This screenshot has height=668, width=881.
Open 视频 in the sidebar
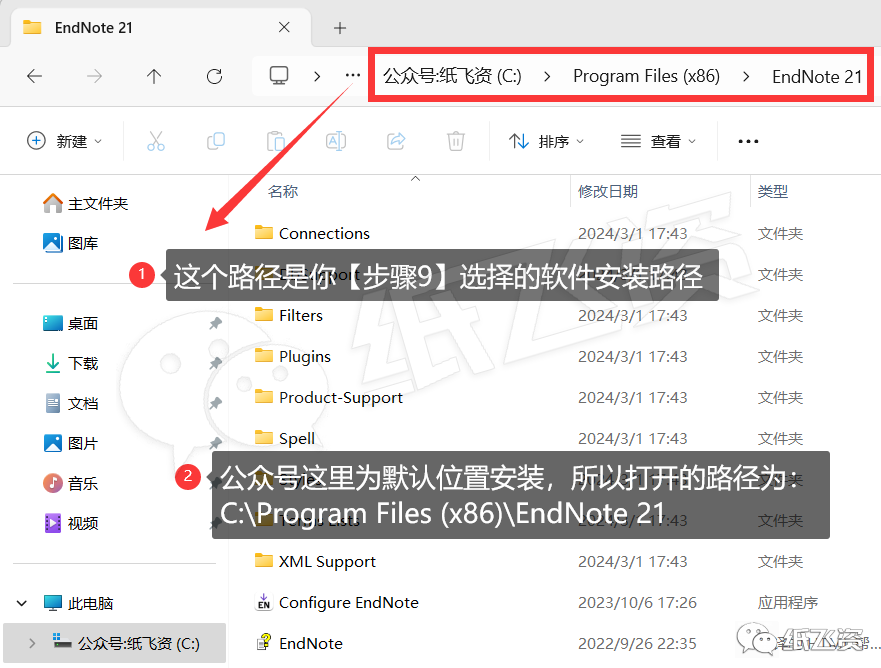tap(70, 523)
